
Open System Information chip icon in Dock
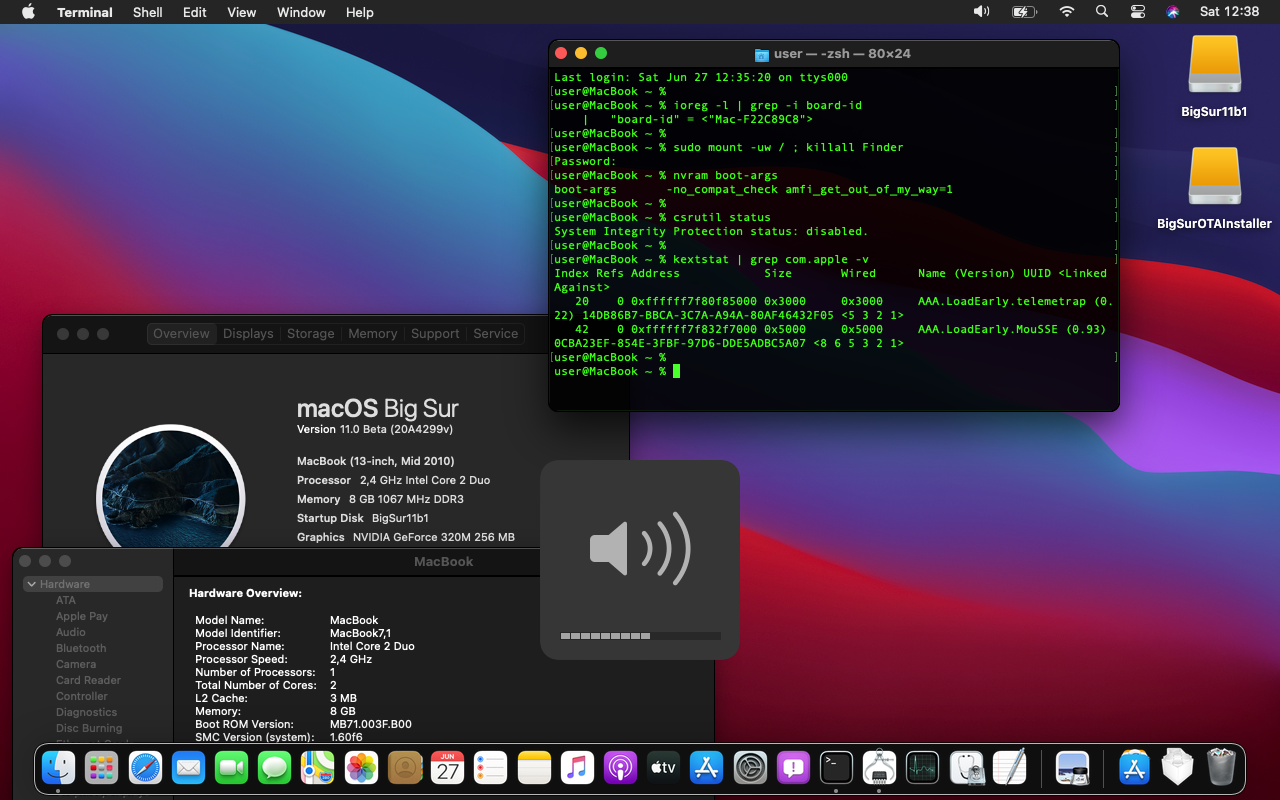click(x=879, y=768)
